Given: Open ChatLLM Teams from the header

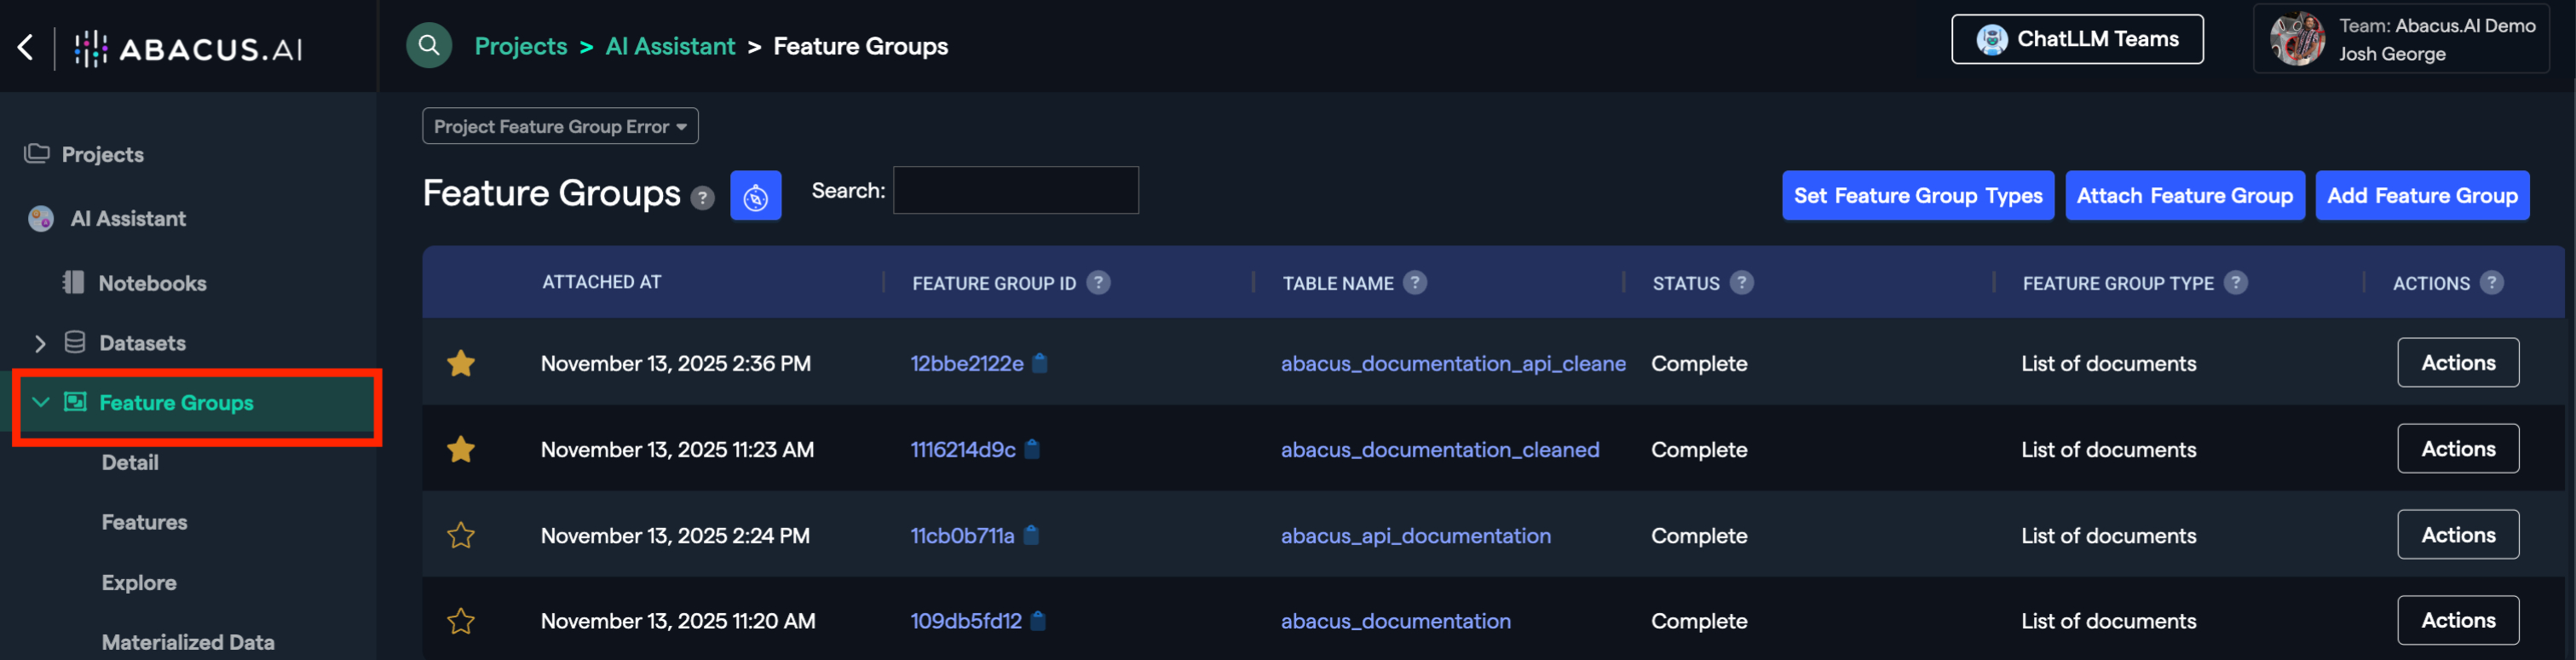Looking at the screenshot, I should [x=2077, y=39].
